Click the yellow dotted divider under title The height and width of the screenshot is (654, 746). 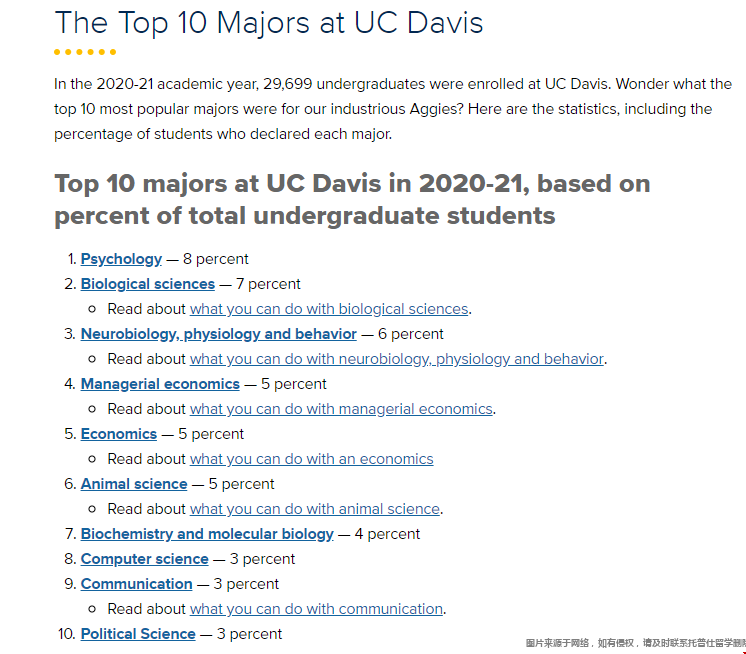tap(85, 52)
